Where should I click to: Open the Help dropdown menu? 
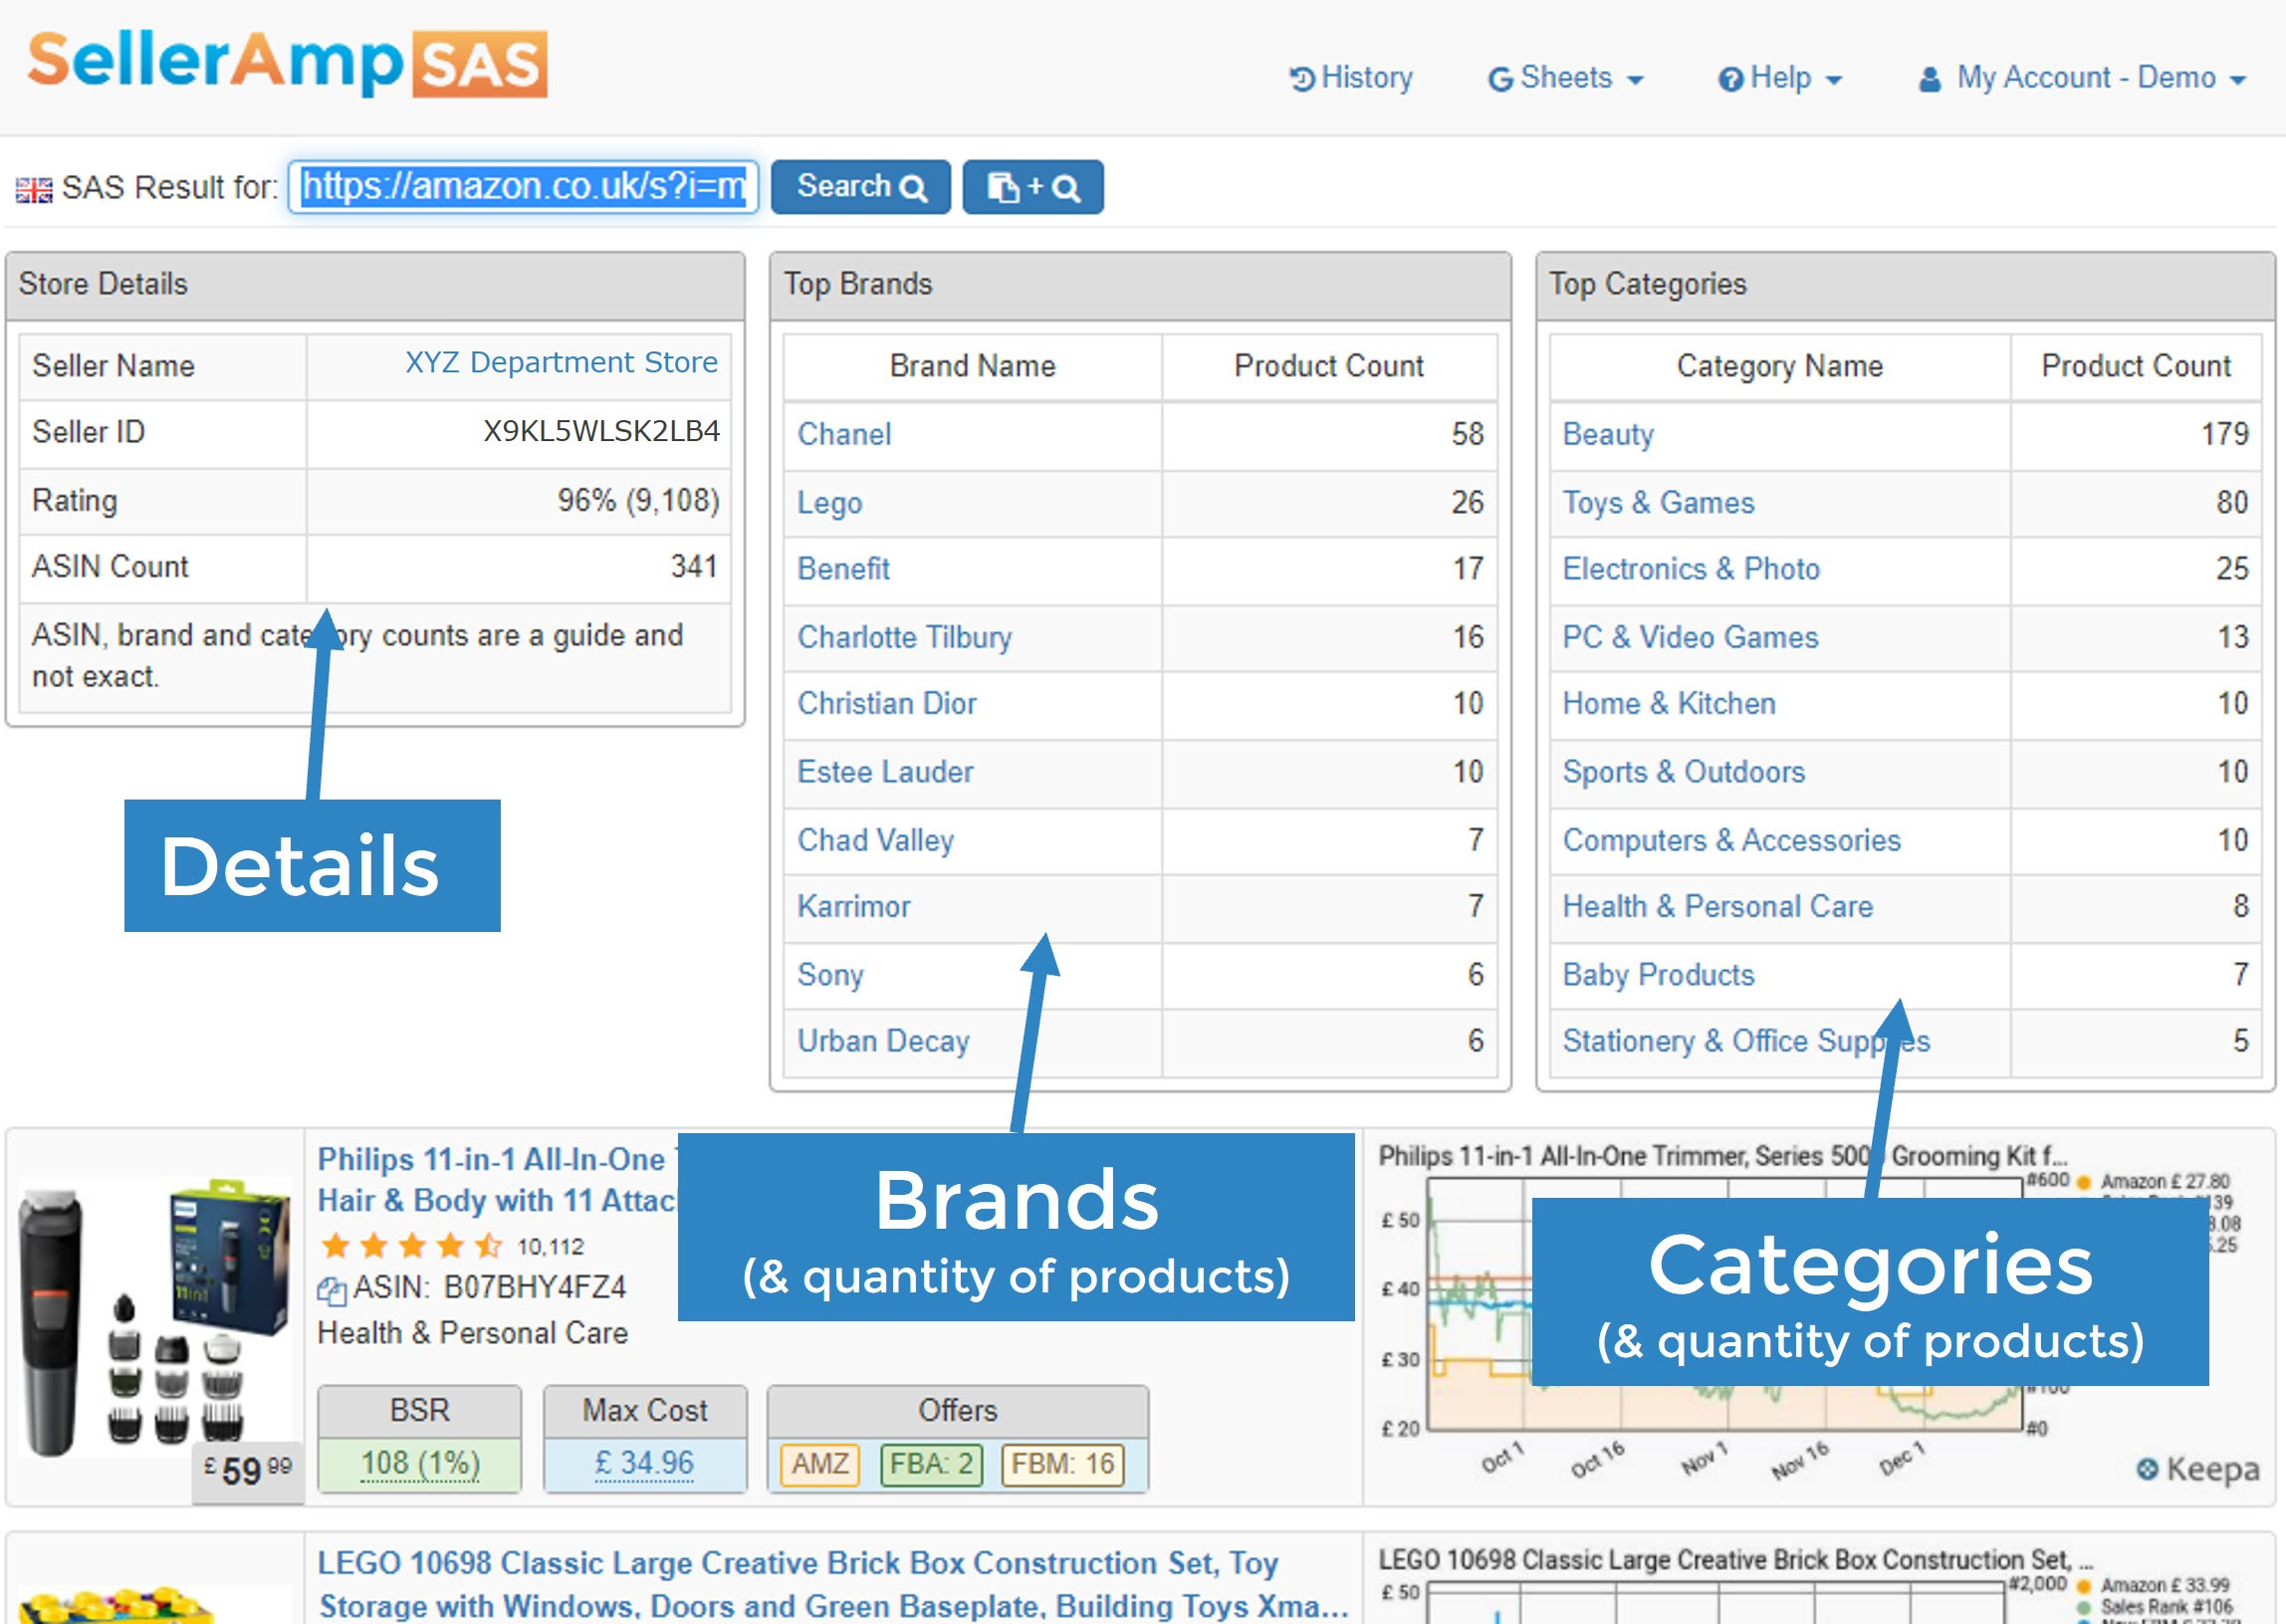1780,78
